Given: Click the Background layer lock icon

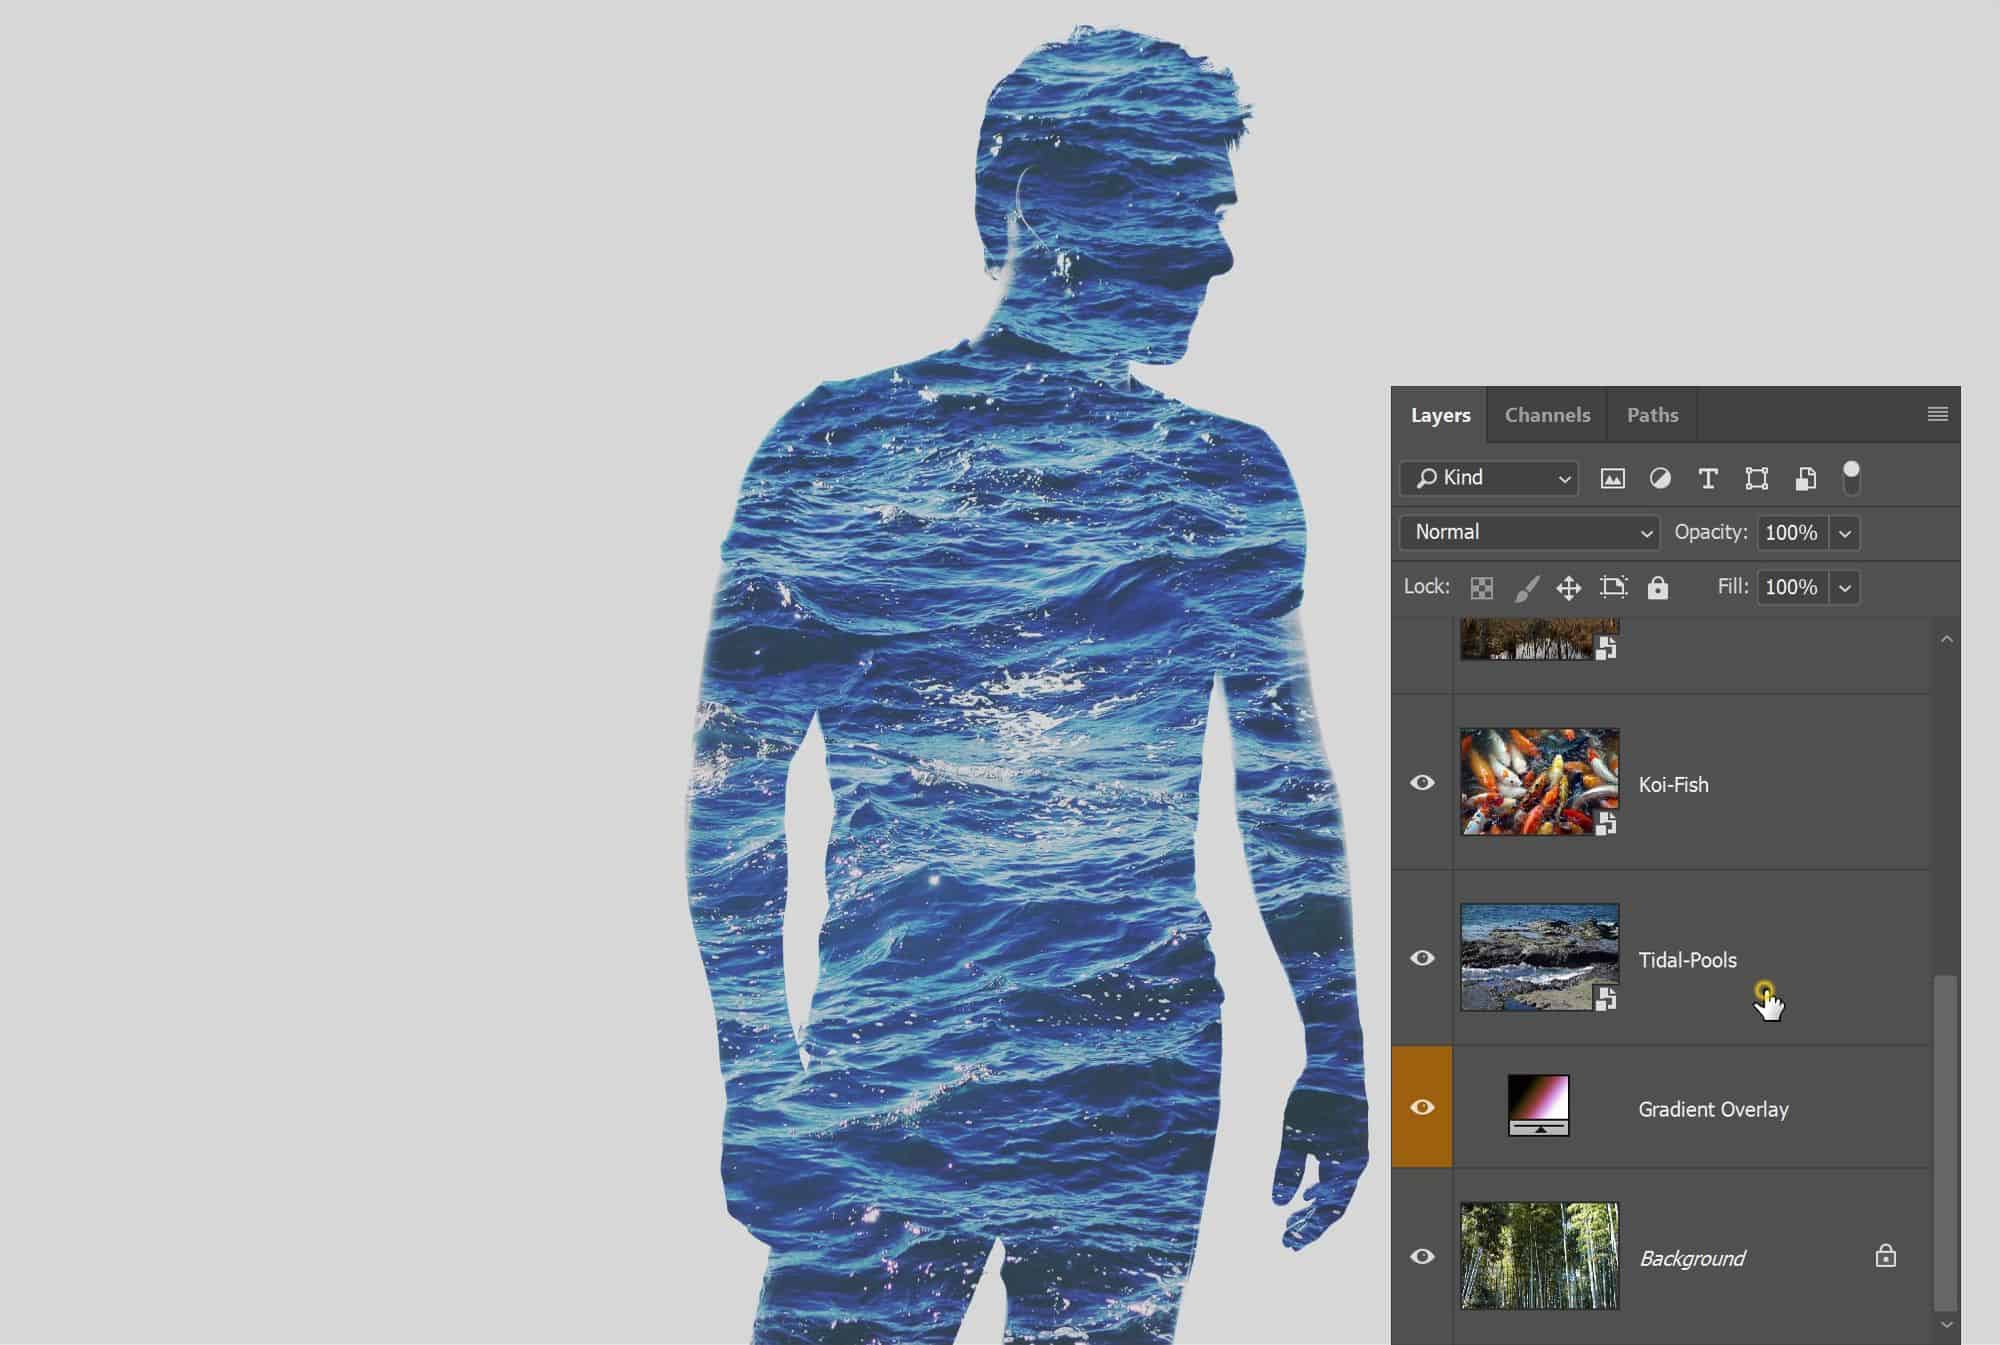Looking at the screenshot, I should click(x=1885, y=1256).
